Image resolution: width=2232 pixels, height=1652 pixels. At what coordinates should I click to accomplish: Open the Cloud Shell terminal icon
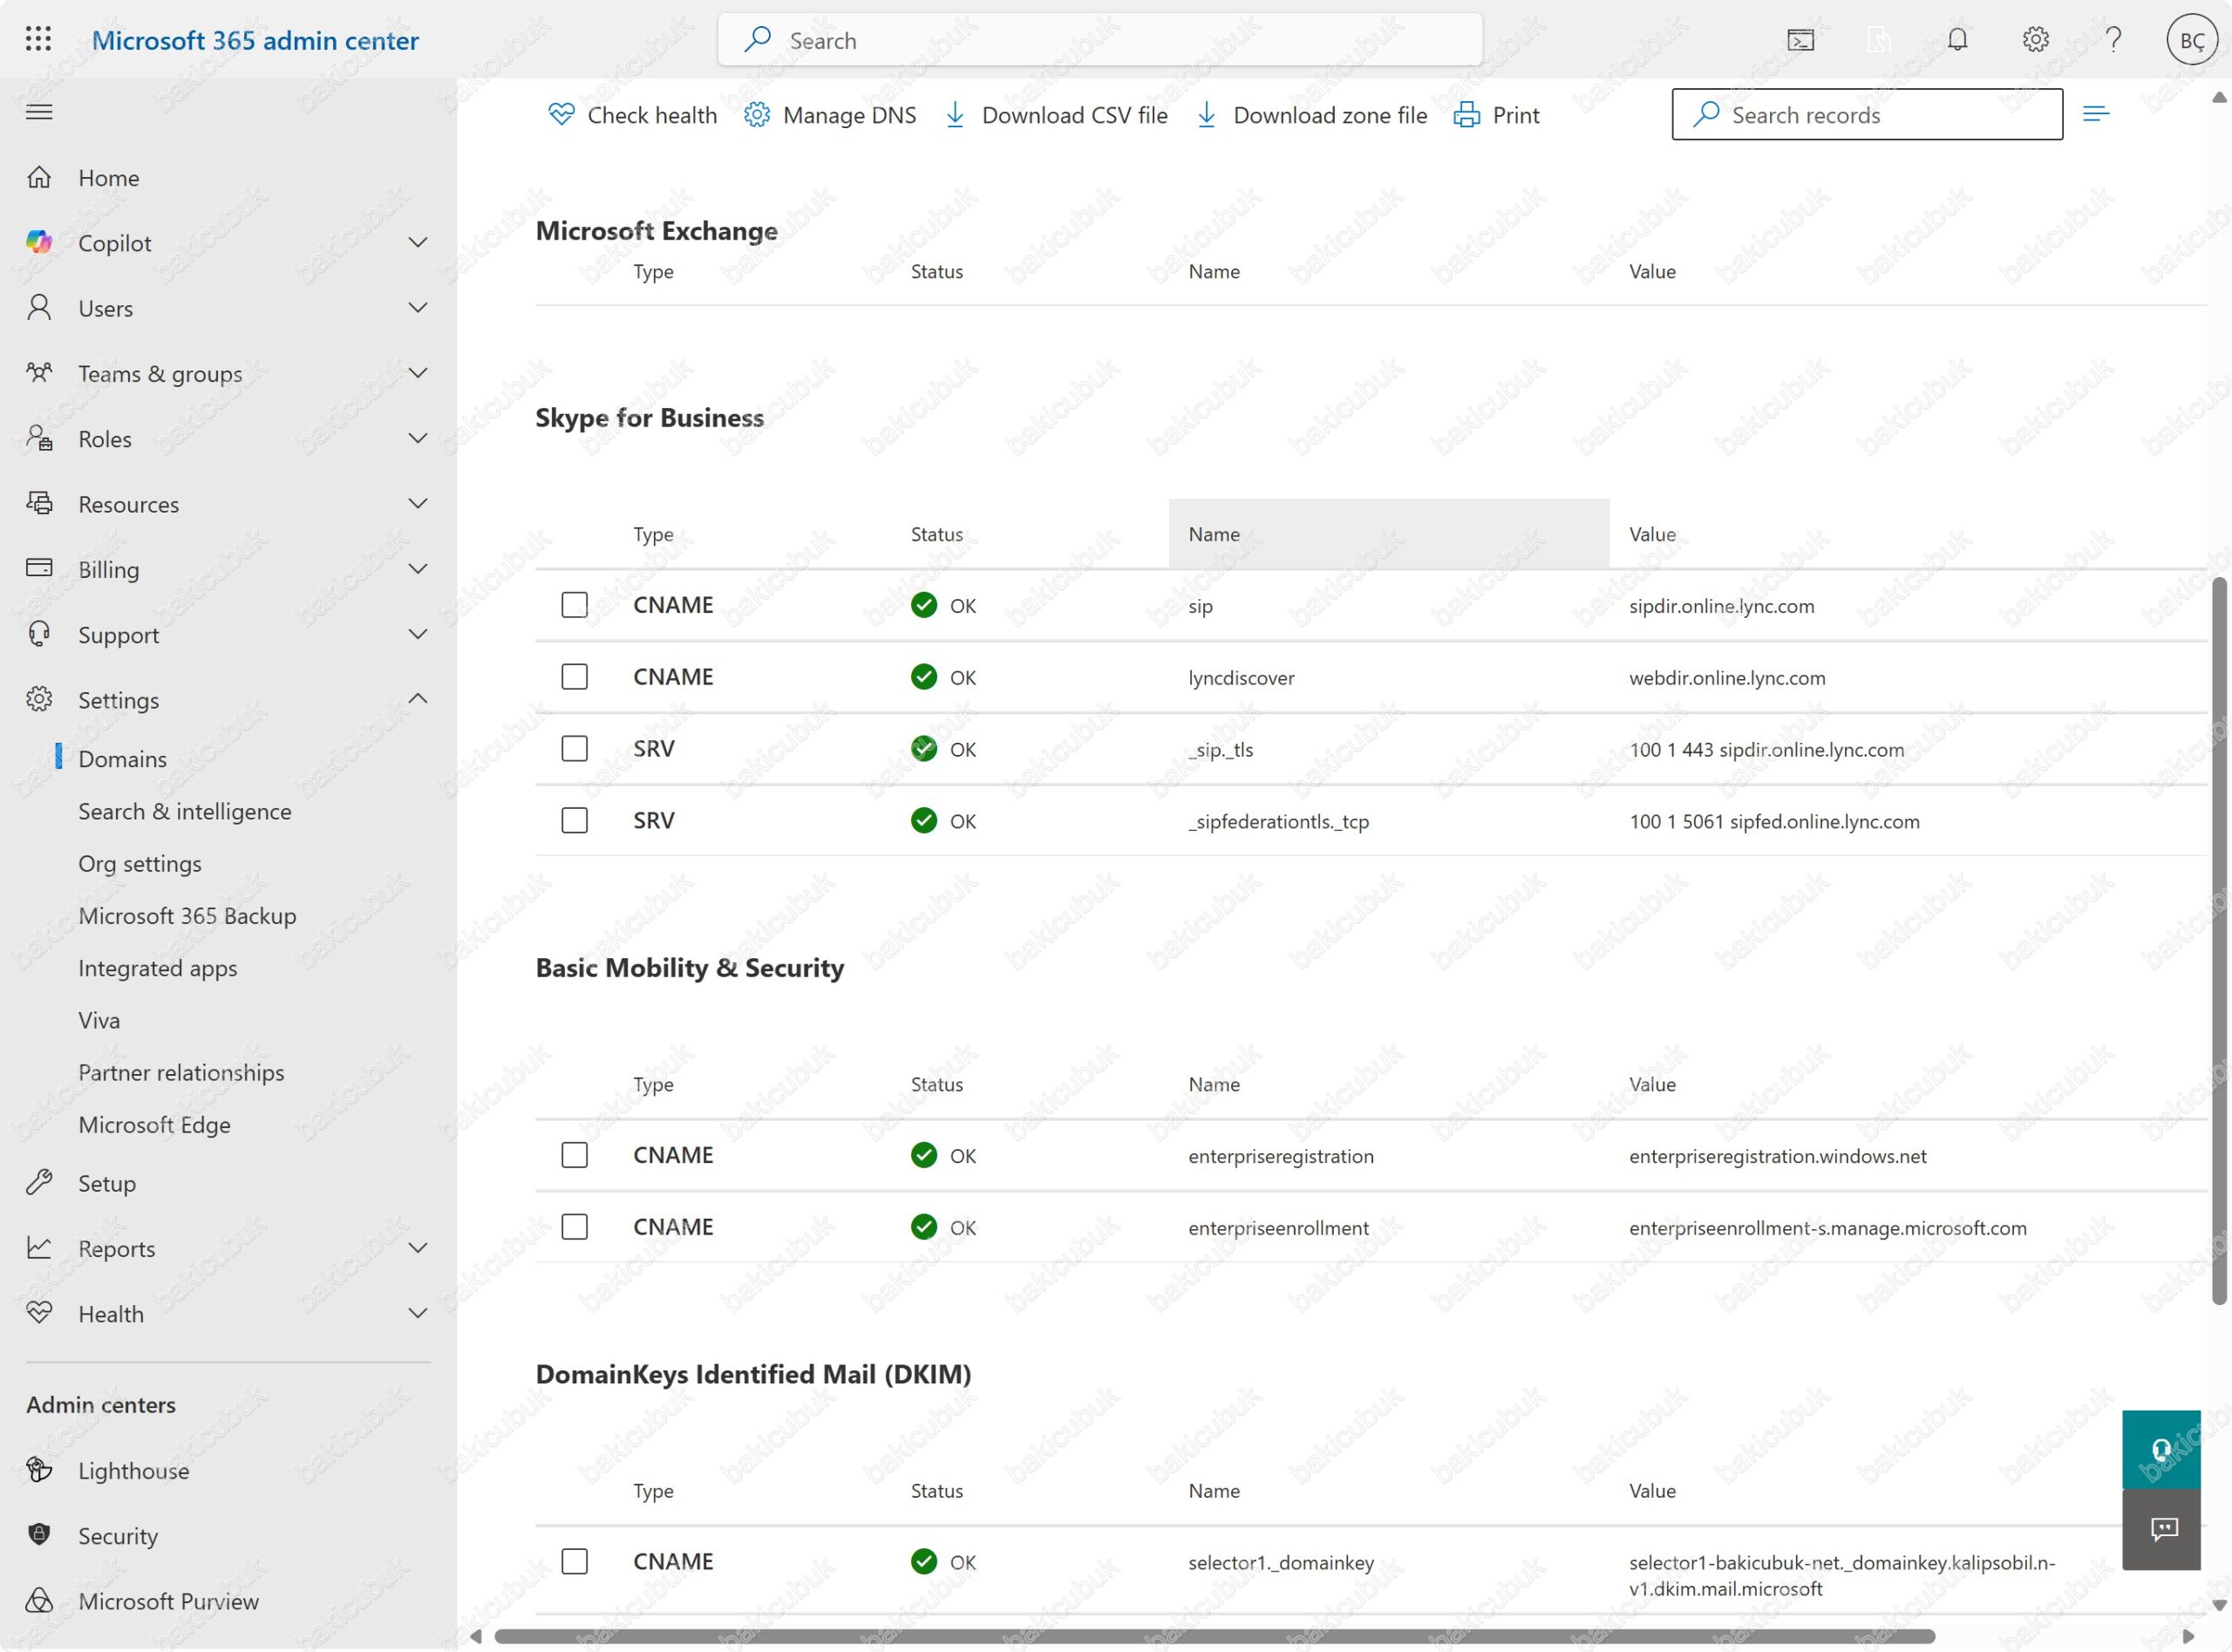point(1800,40)
